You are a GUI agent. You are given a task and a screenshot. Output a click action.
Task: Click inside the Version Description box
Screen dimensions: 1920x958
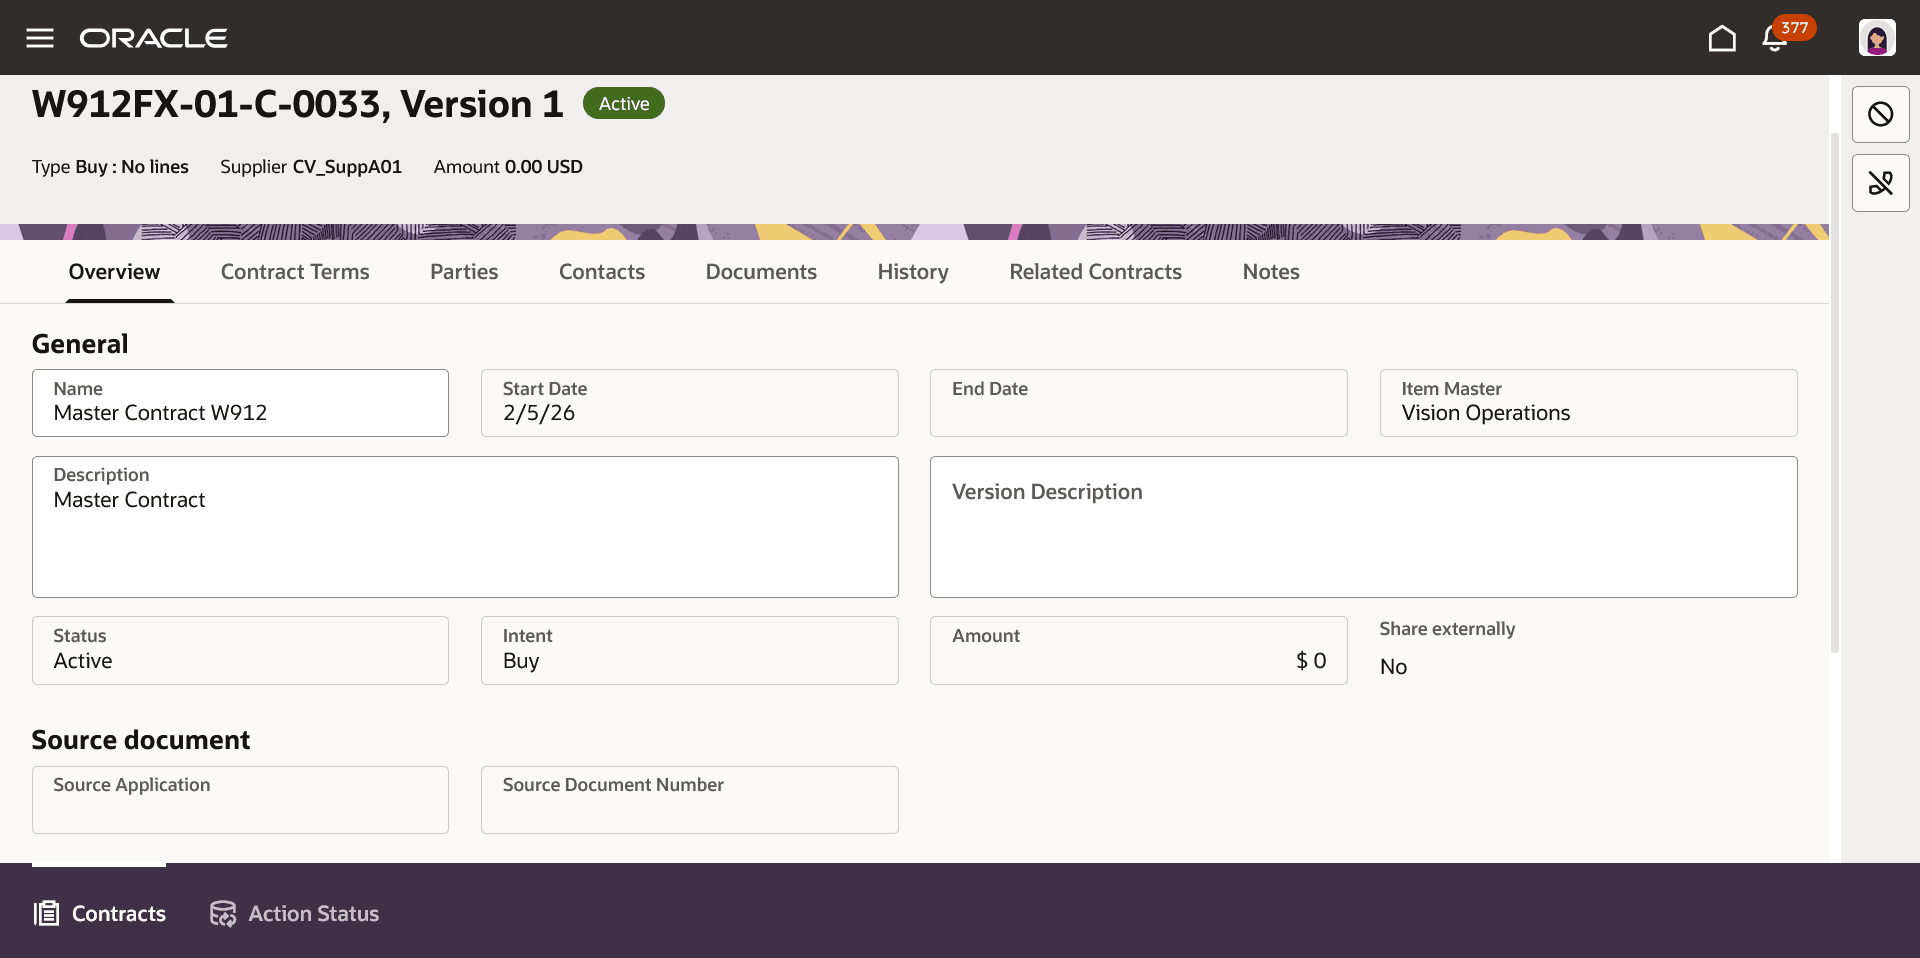click(1363, 527)
